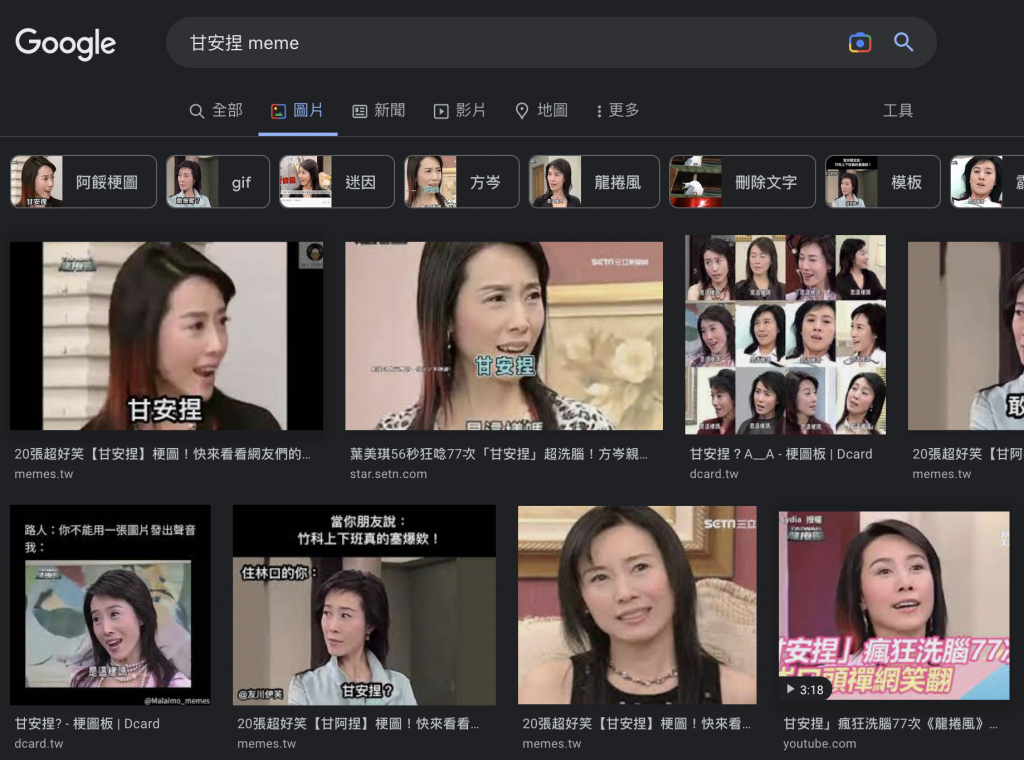Select the gif filter chip

click(218, 182)
